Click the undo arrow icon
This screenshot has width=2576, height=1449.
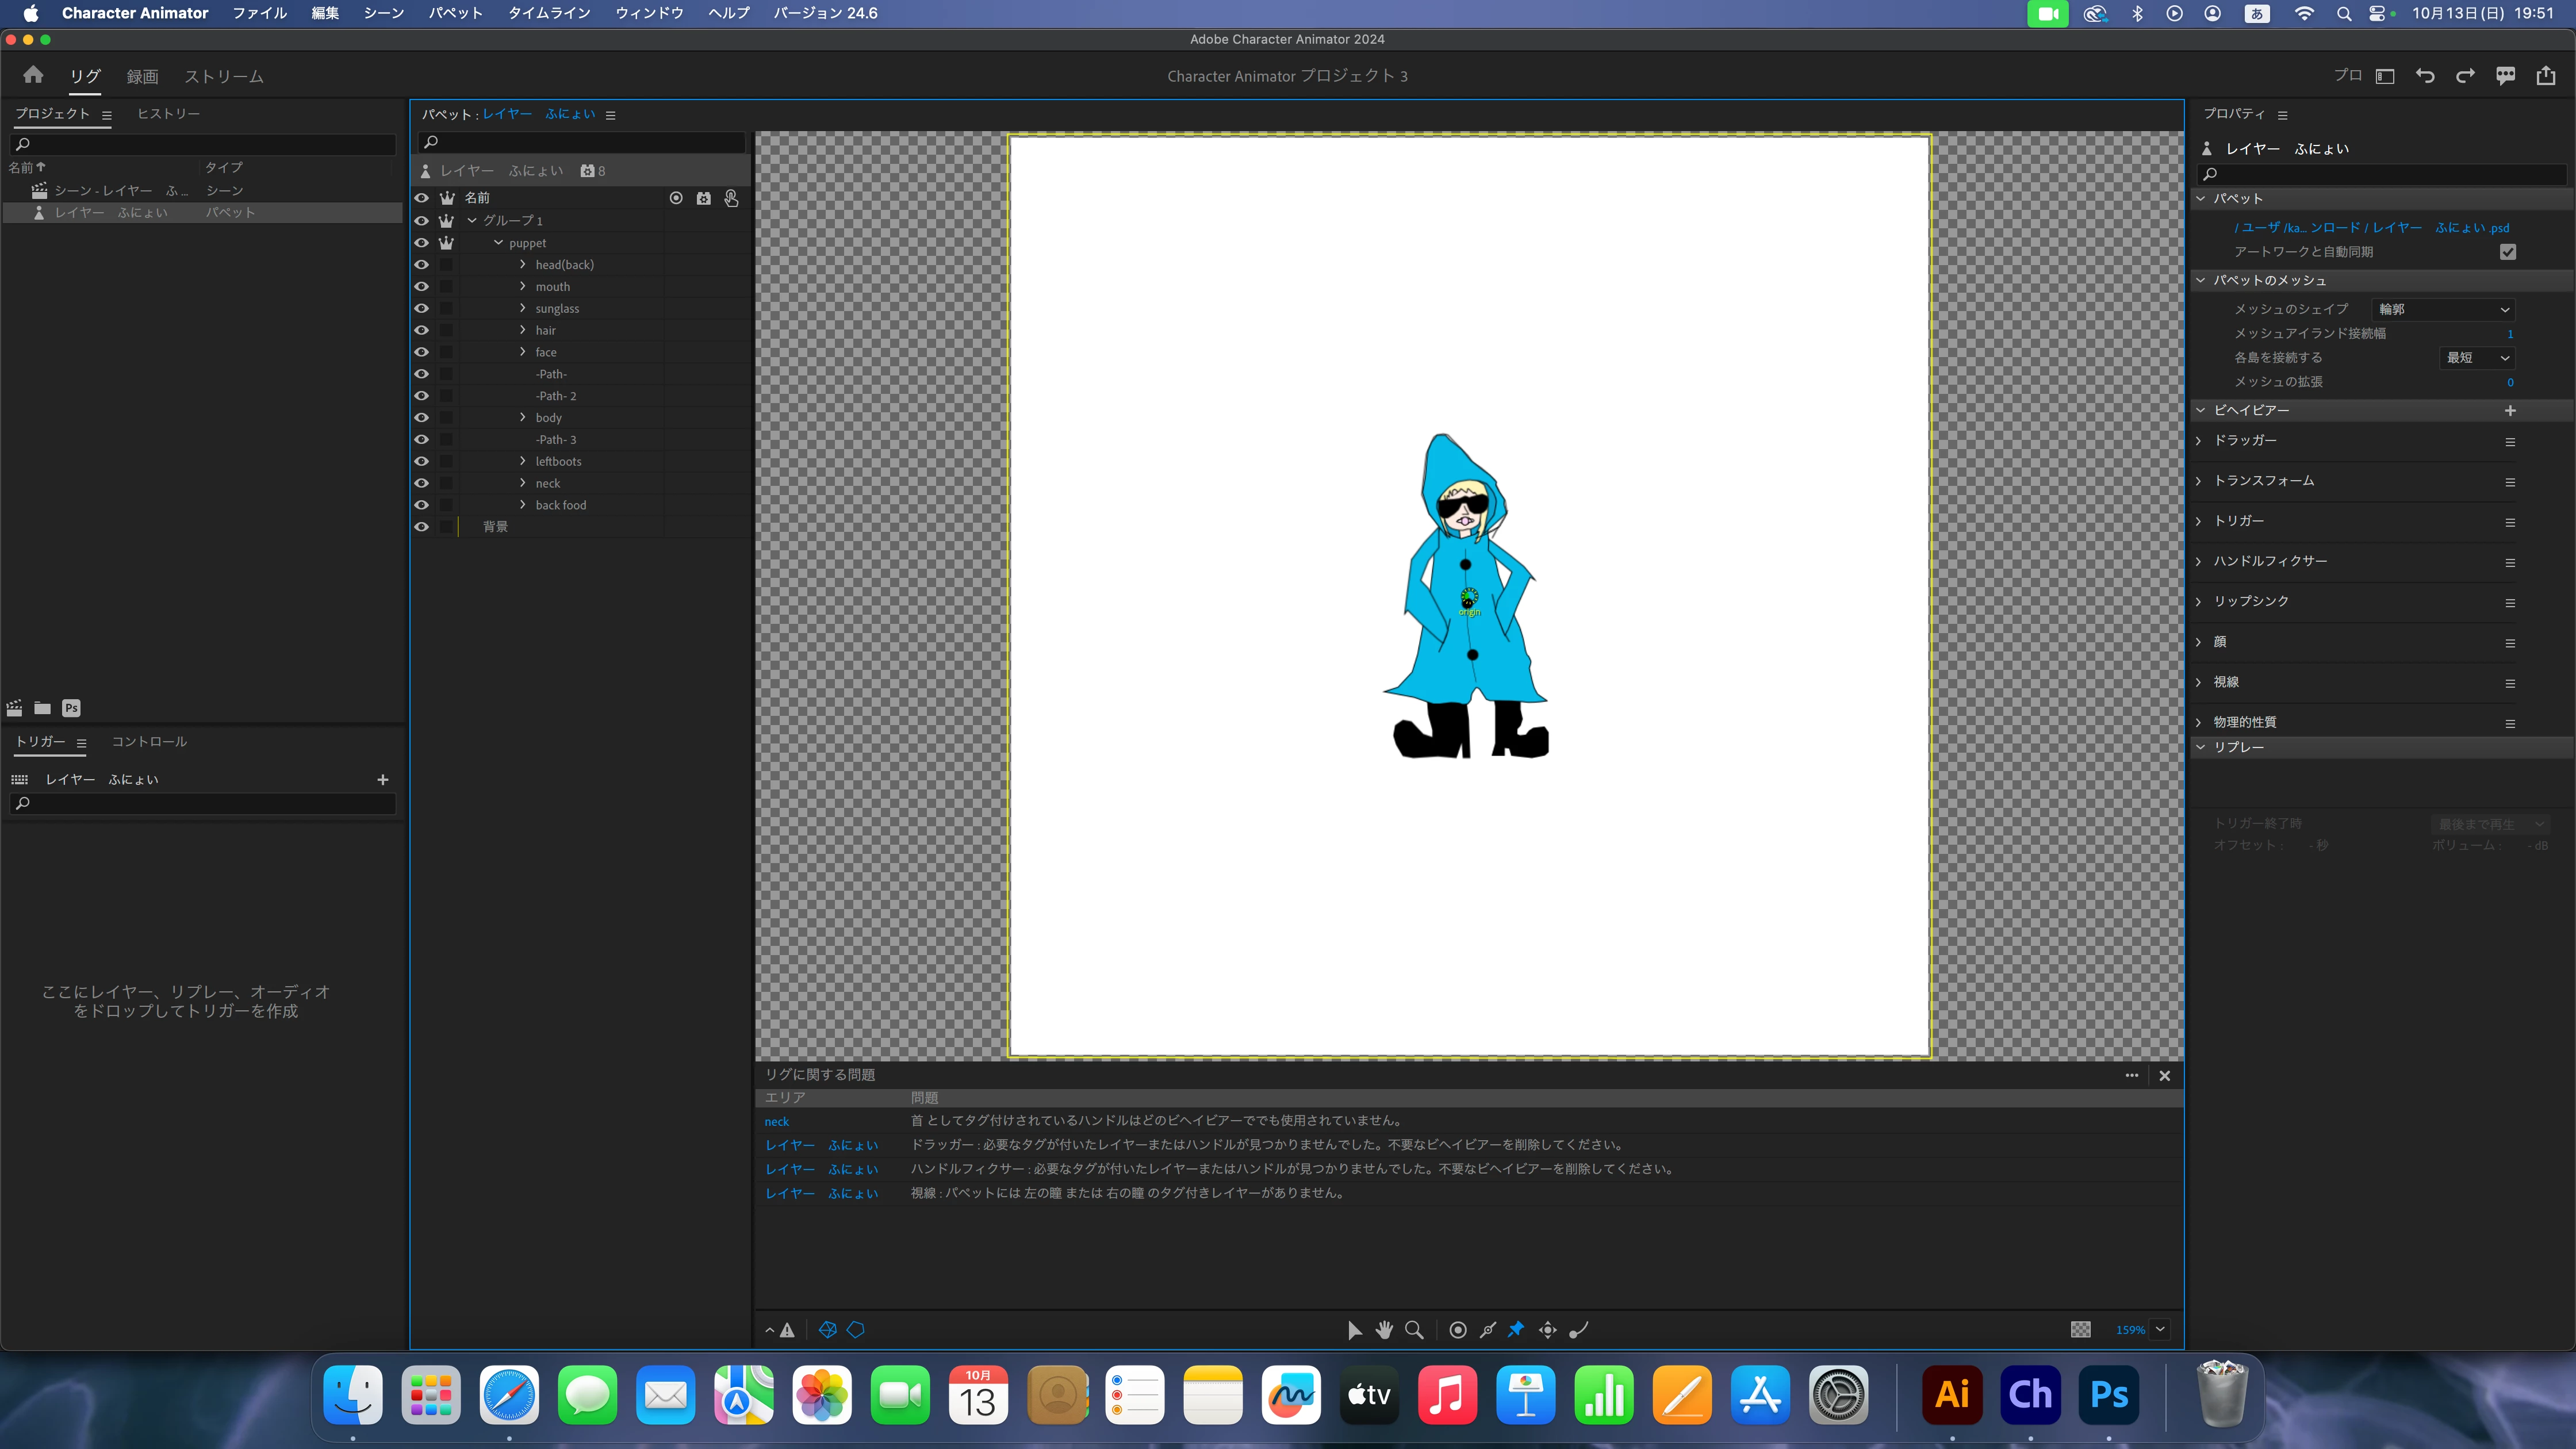point(2424,76)
